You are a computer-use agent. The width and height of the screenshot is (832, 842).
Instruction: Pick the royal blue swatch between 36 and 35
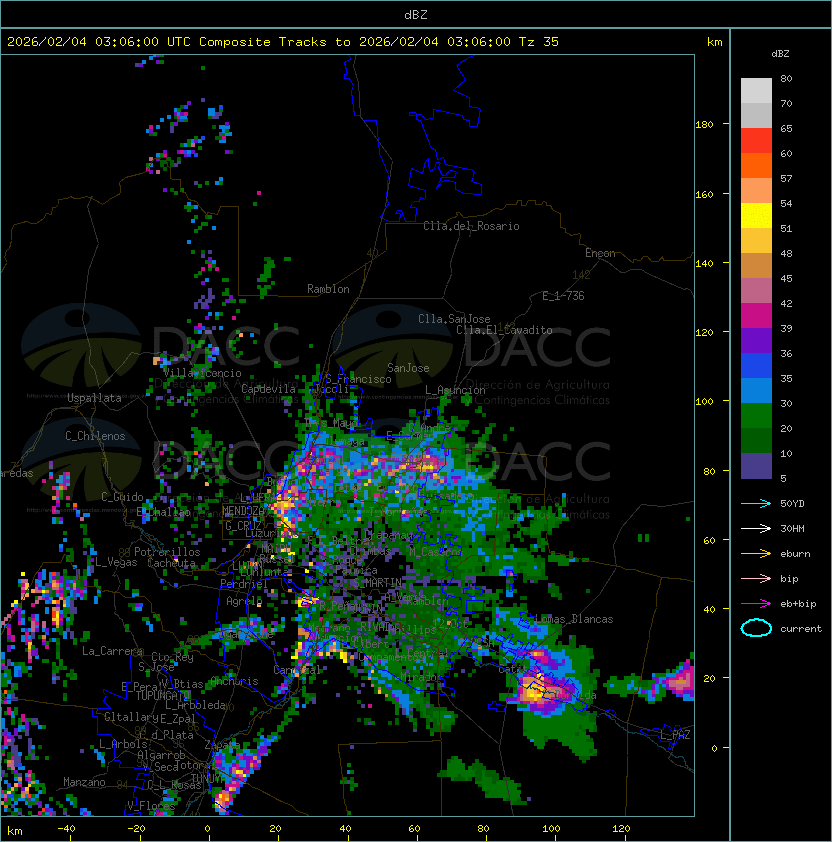click(756, 366)
